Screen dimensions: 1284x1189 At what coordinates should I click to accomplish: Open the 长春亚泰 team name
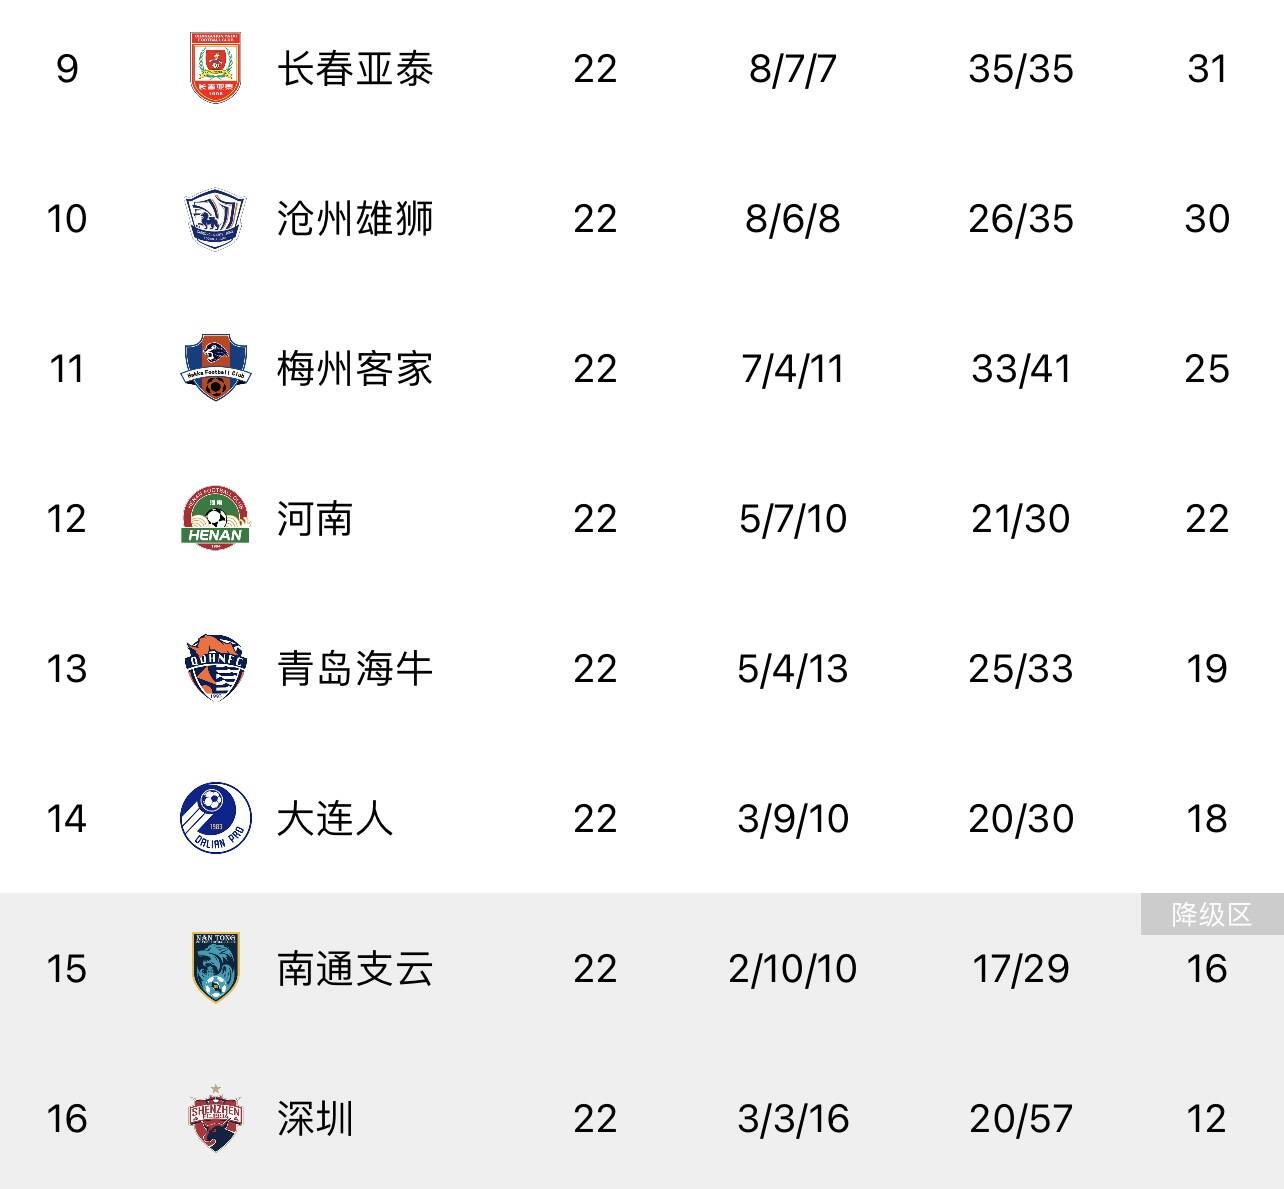(x=355, y=69)
